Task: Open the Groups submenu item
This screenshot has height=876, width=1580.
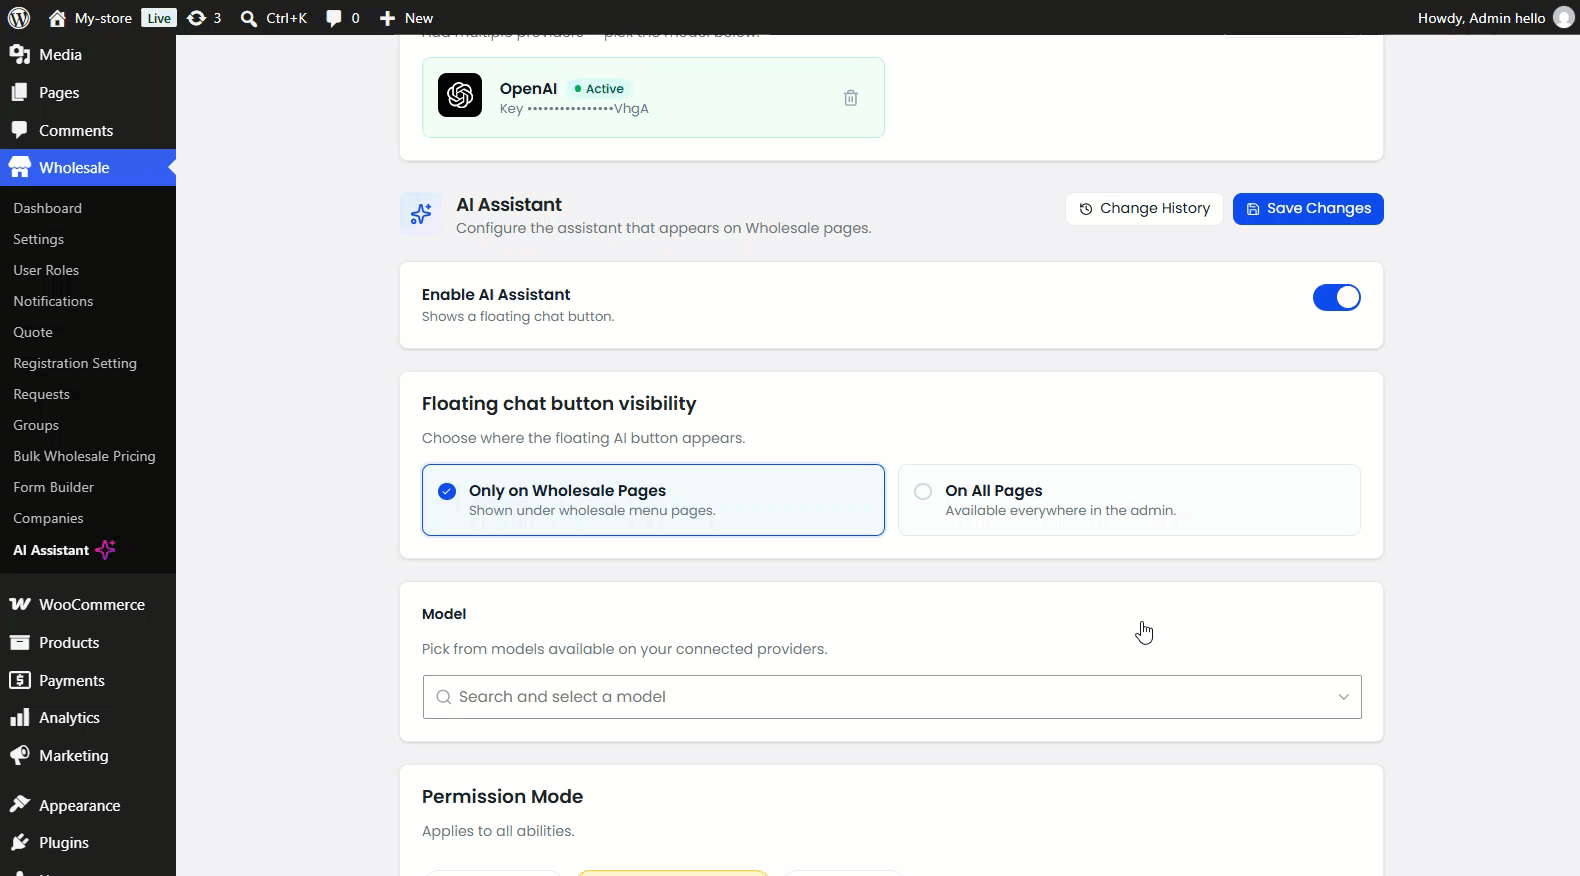Action: [x=36, y=425]
